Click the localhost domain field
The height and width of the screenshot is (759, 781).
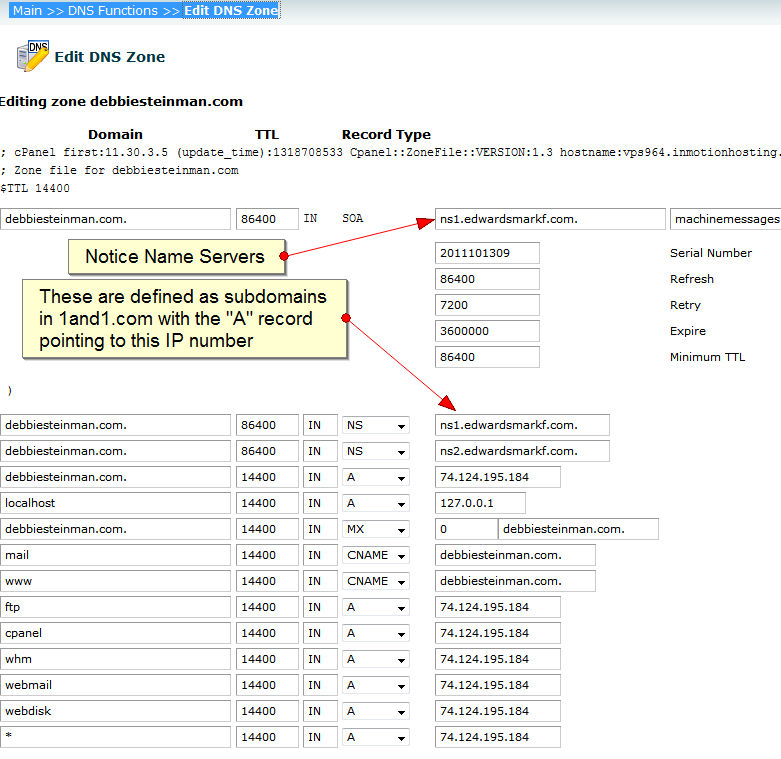click(x=115, y=503)
